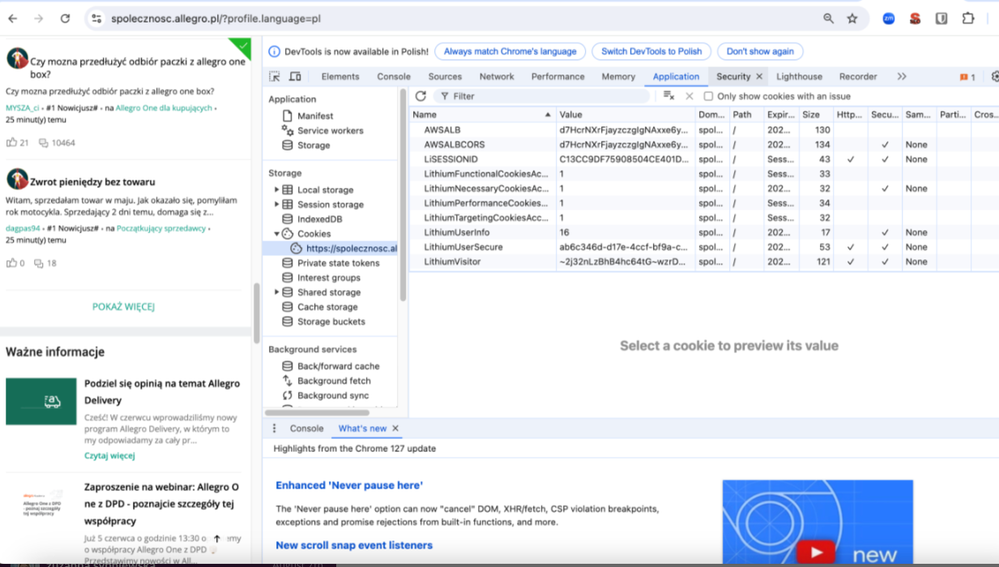Screen dimensions: 999x567
Task: Open site information icon in address bar
Action: (96, 18)
